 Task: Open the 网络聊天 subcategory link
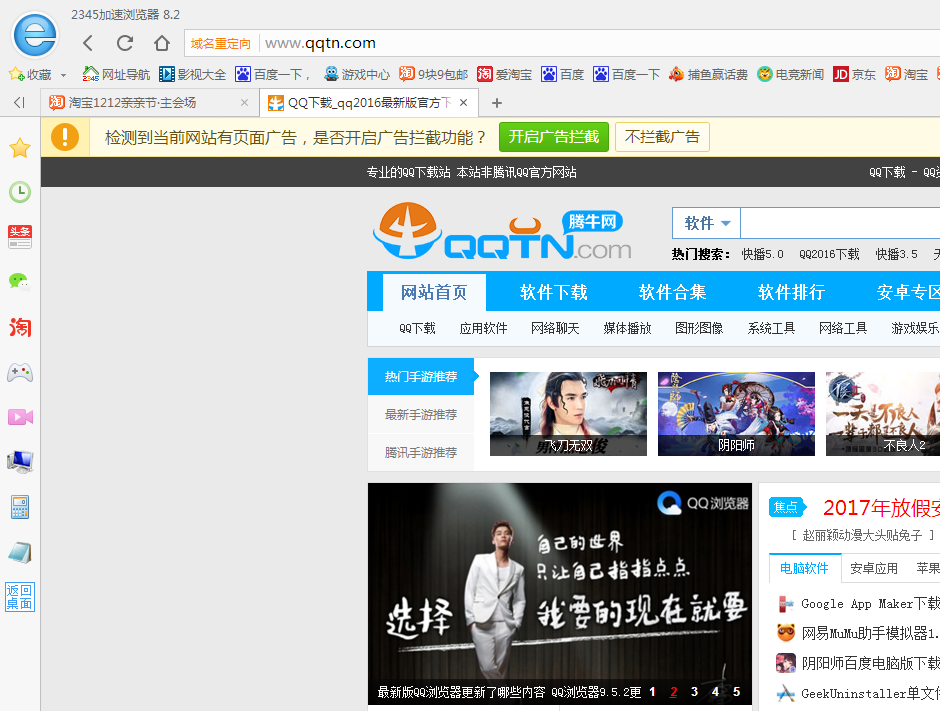[x=555, y=329]
